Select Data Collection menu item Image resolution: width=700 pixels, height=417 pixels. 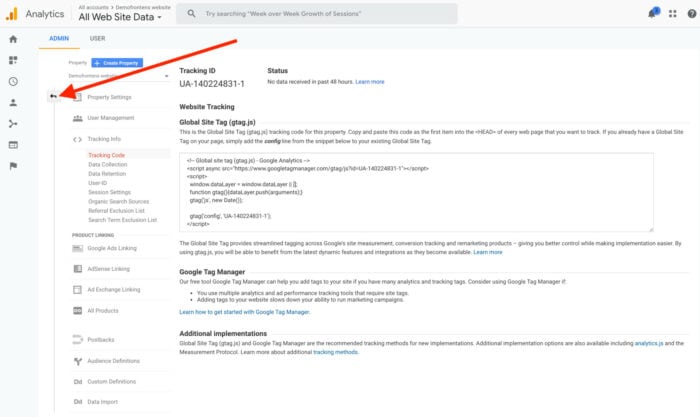point(108,164)
